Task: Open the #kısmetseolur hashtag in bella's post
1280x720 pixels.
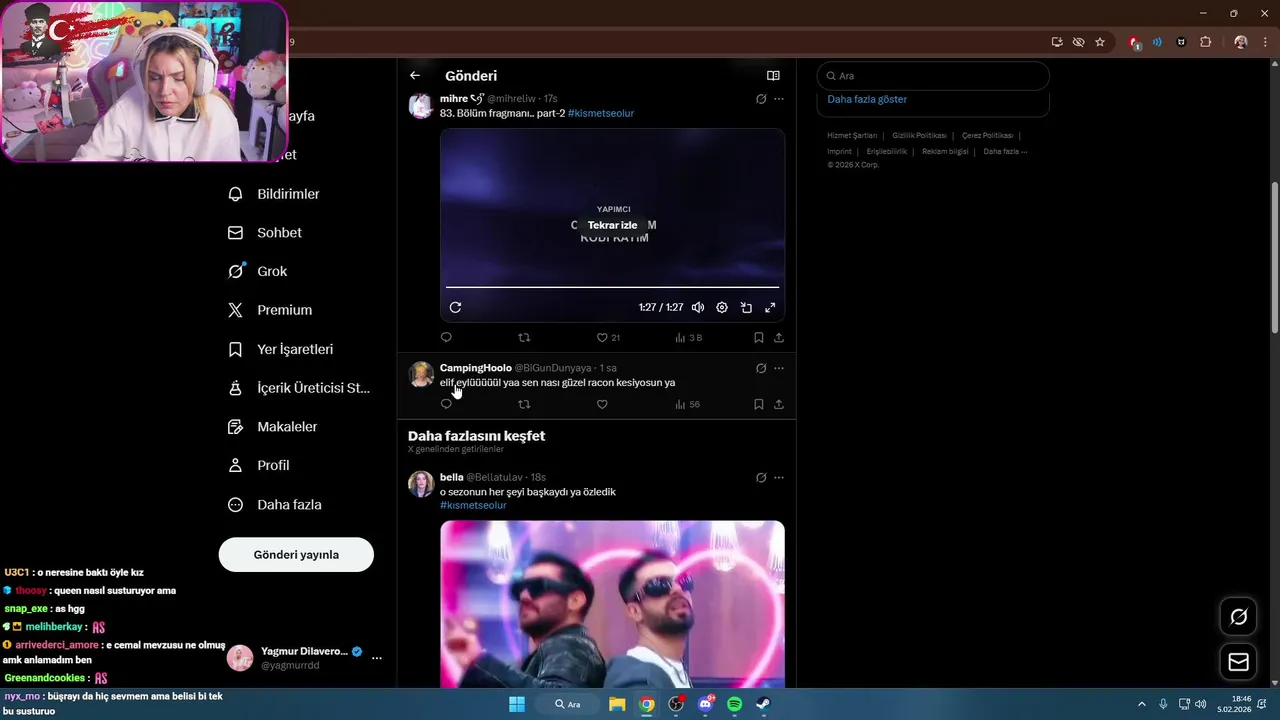Action: pos(473,505)
